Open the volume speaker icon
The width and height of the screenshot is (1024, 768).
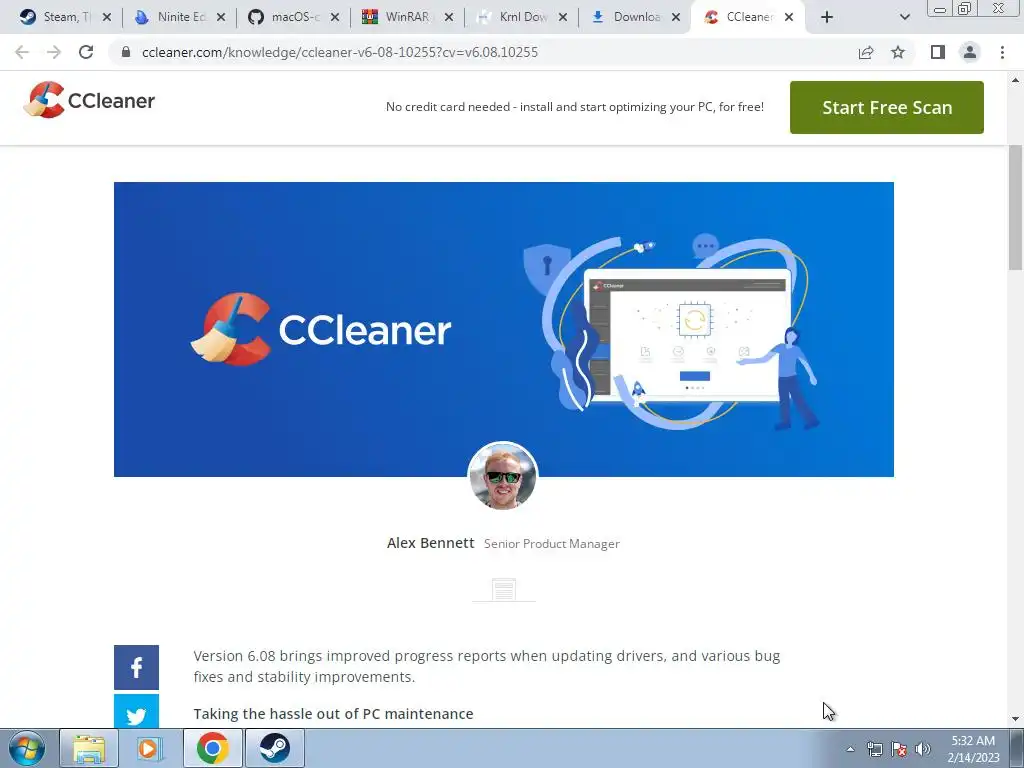[922, 749]
